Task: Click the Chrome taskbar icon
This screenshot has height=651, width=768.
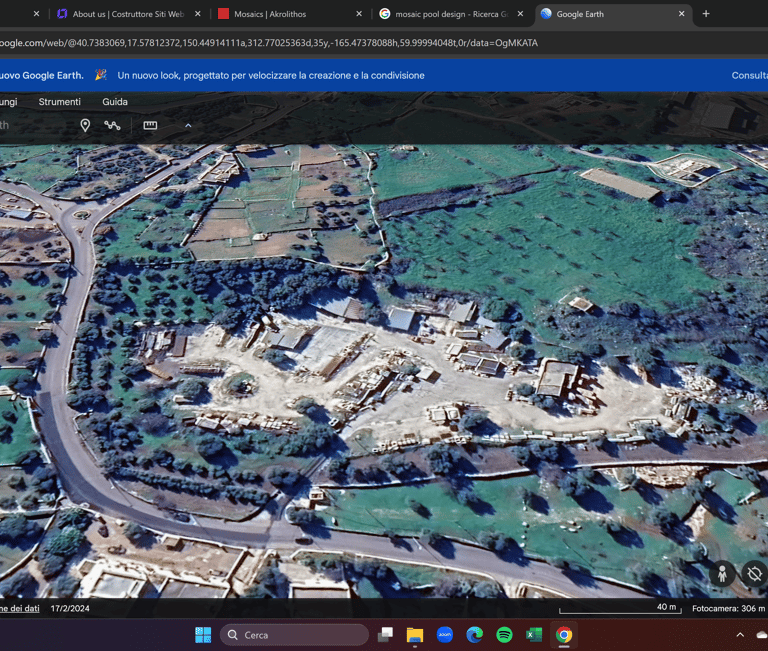Action: coord(564,635)
